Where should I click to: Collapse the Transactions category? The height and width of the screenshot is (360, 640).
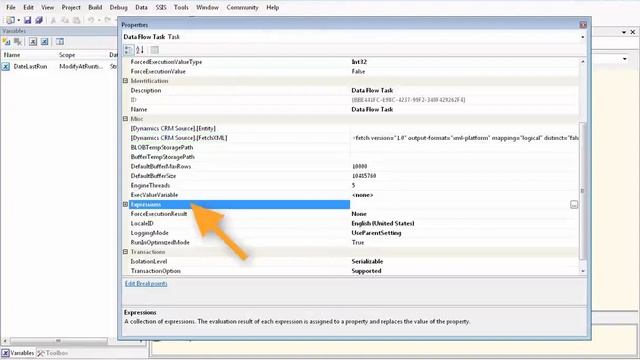[126, 252]
